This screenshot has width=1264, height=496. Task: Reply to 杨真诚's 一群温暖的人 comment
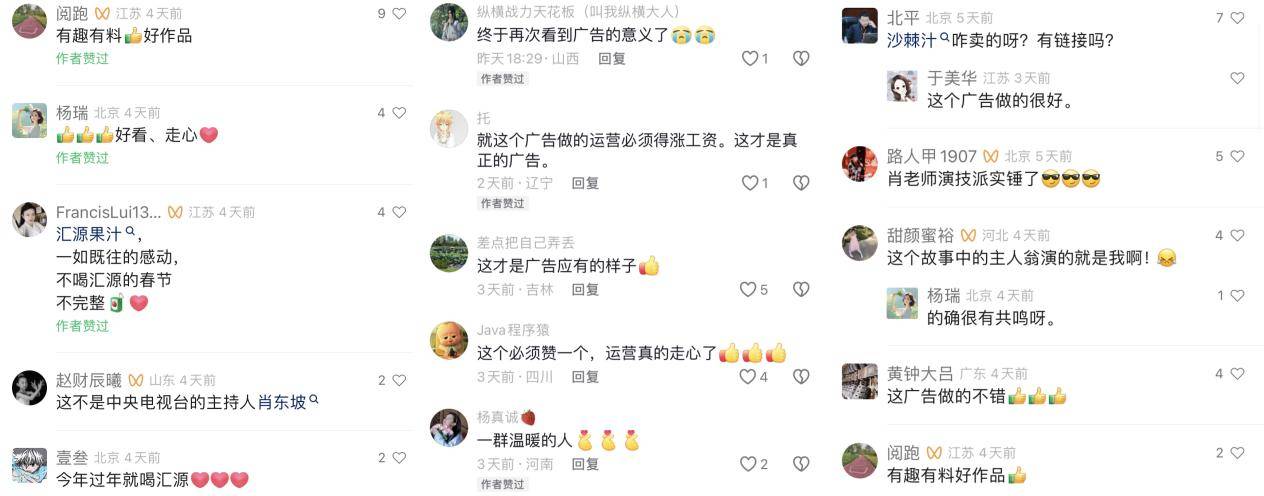click(x=585, y=464)
